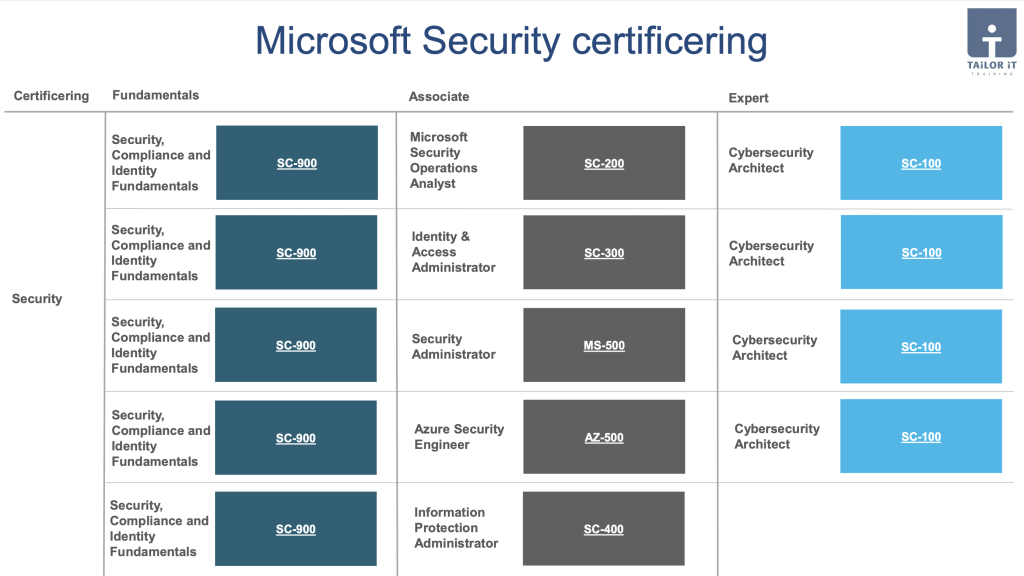The height and width of the screenshot is (576, 1024).
Task: Open the AZ-500 Azure Security Engineer link
Action: [604, 438]
